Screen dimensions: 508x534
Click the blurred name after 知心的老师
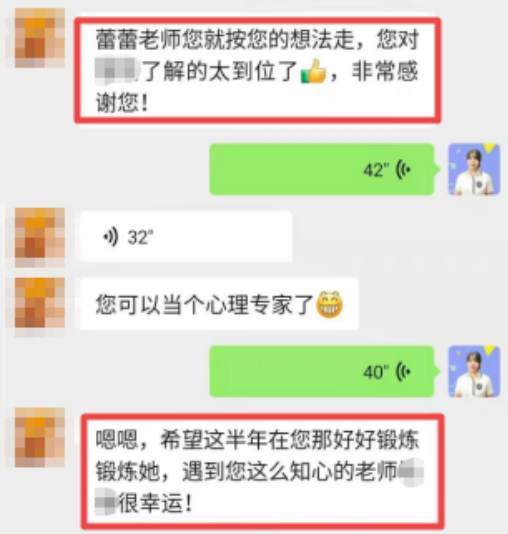pos(411,472)
